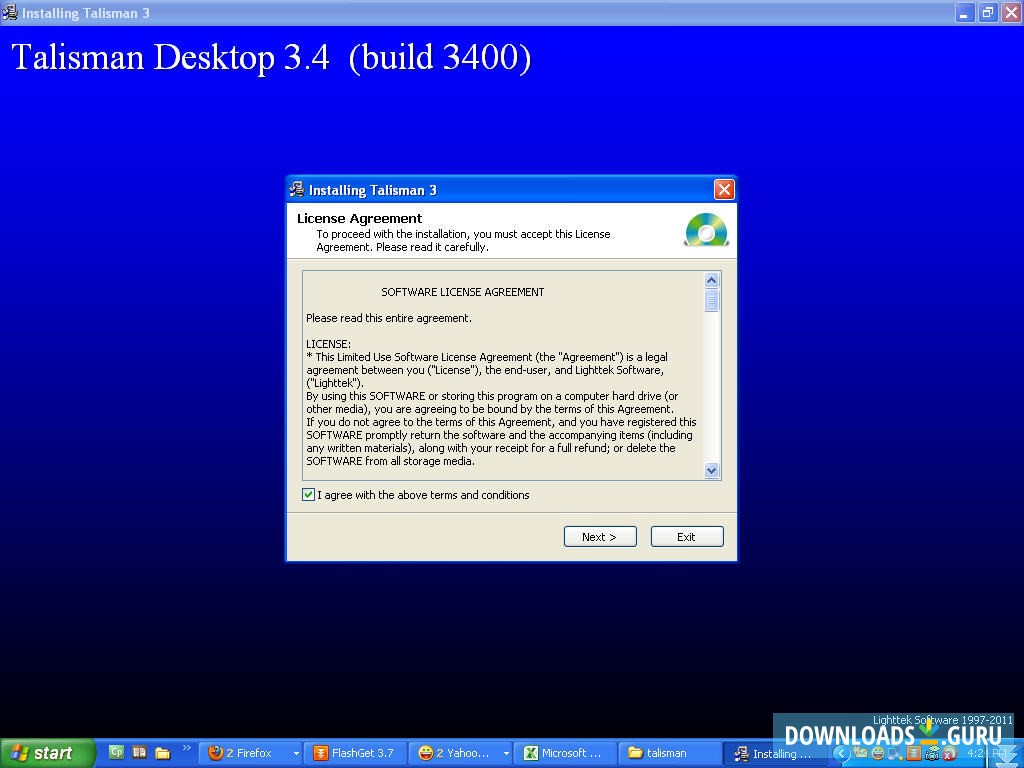Click the Firefox icon in the taskbar
This screenshot has width=1024, height=768.
(215, 753)
